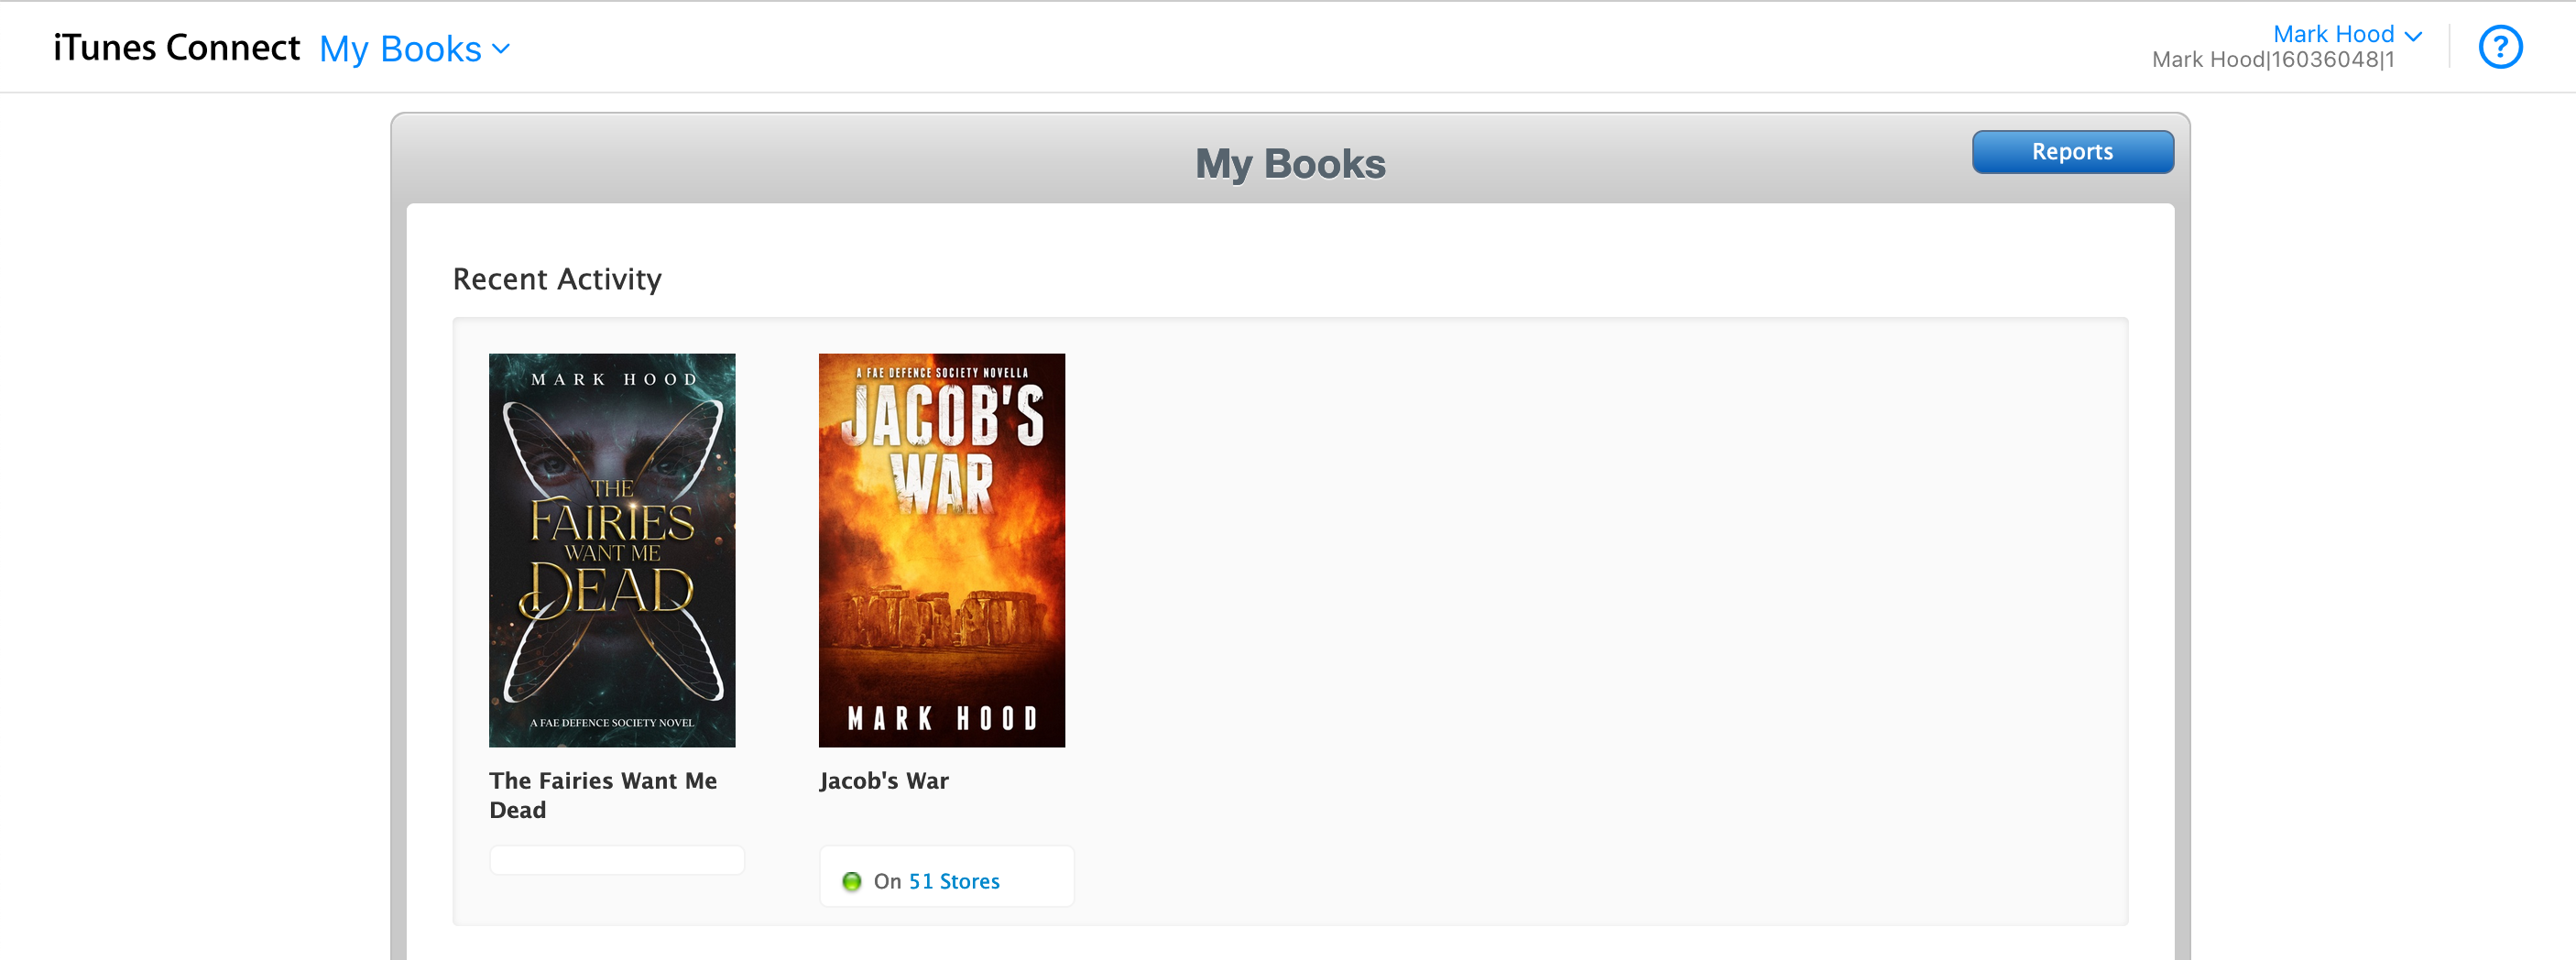Expand the My Books chevron in header
The width and height of the screenshot is (2576, 960).
click(502, 49)
